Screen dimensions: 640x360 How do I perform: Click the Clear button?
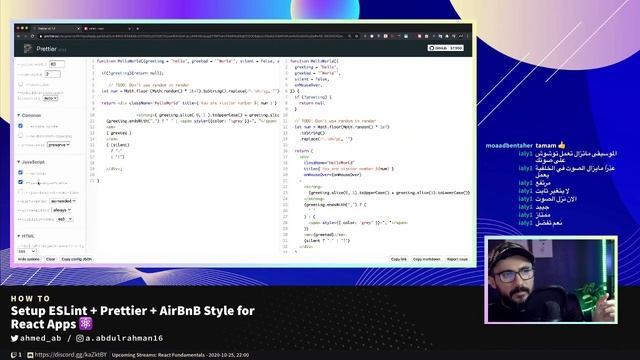[x=51, y=259]
